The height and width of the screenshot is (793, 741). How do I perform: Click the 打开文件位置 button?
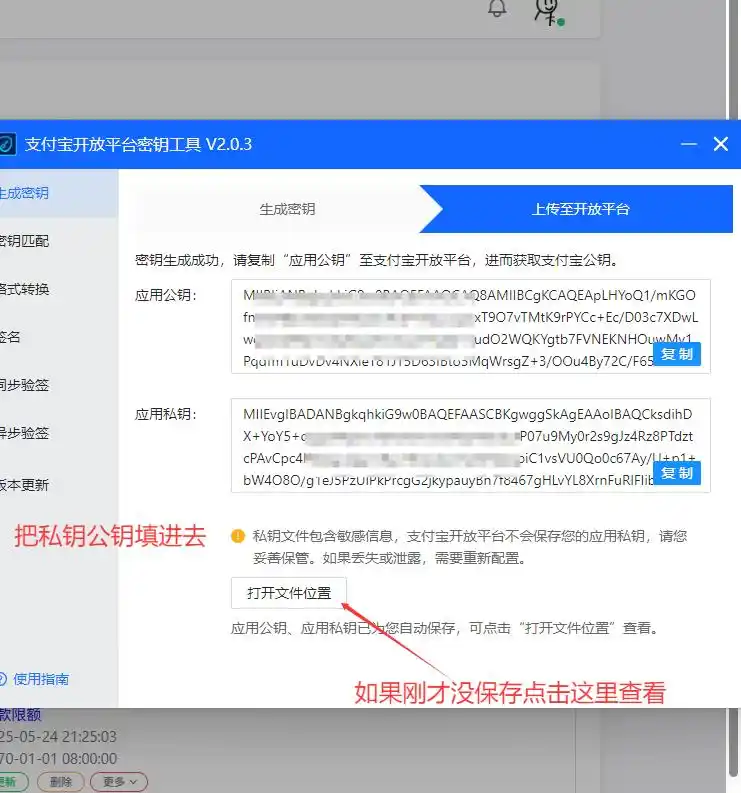click(x=289, y=592)
